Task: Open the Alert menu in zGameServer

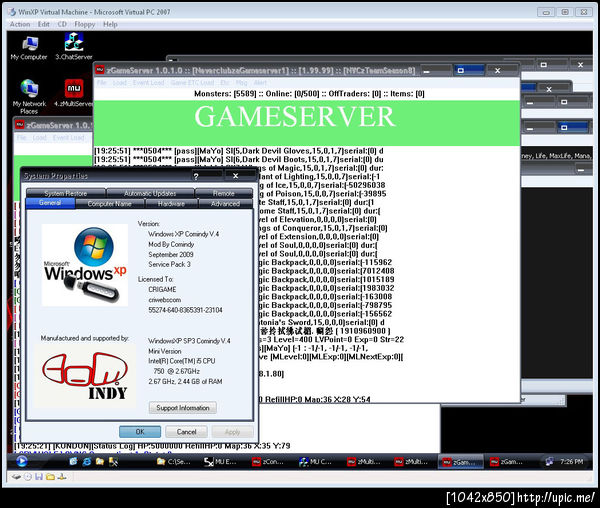Action: pyautogui.click(x=260, y=83)
